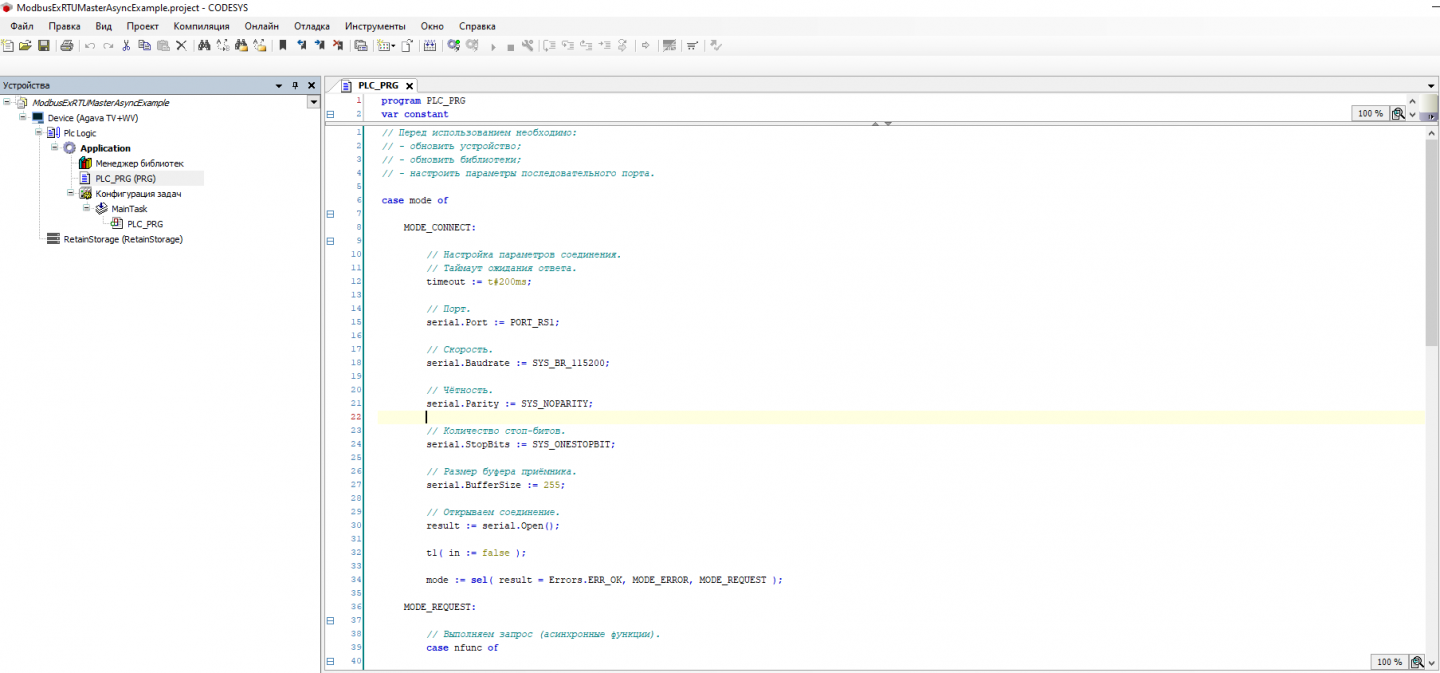Collapse the Application tree node

tap(55, 148)
